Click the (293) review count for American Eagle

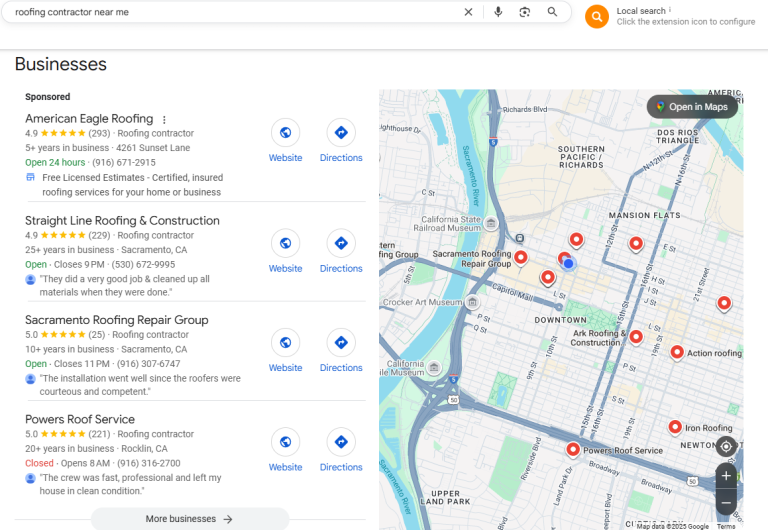[99, 133]
